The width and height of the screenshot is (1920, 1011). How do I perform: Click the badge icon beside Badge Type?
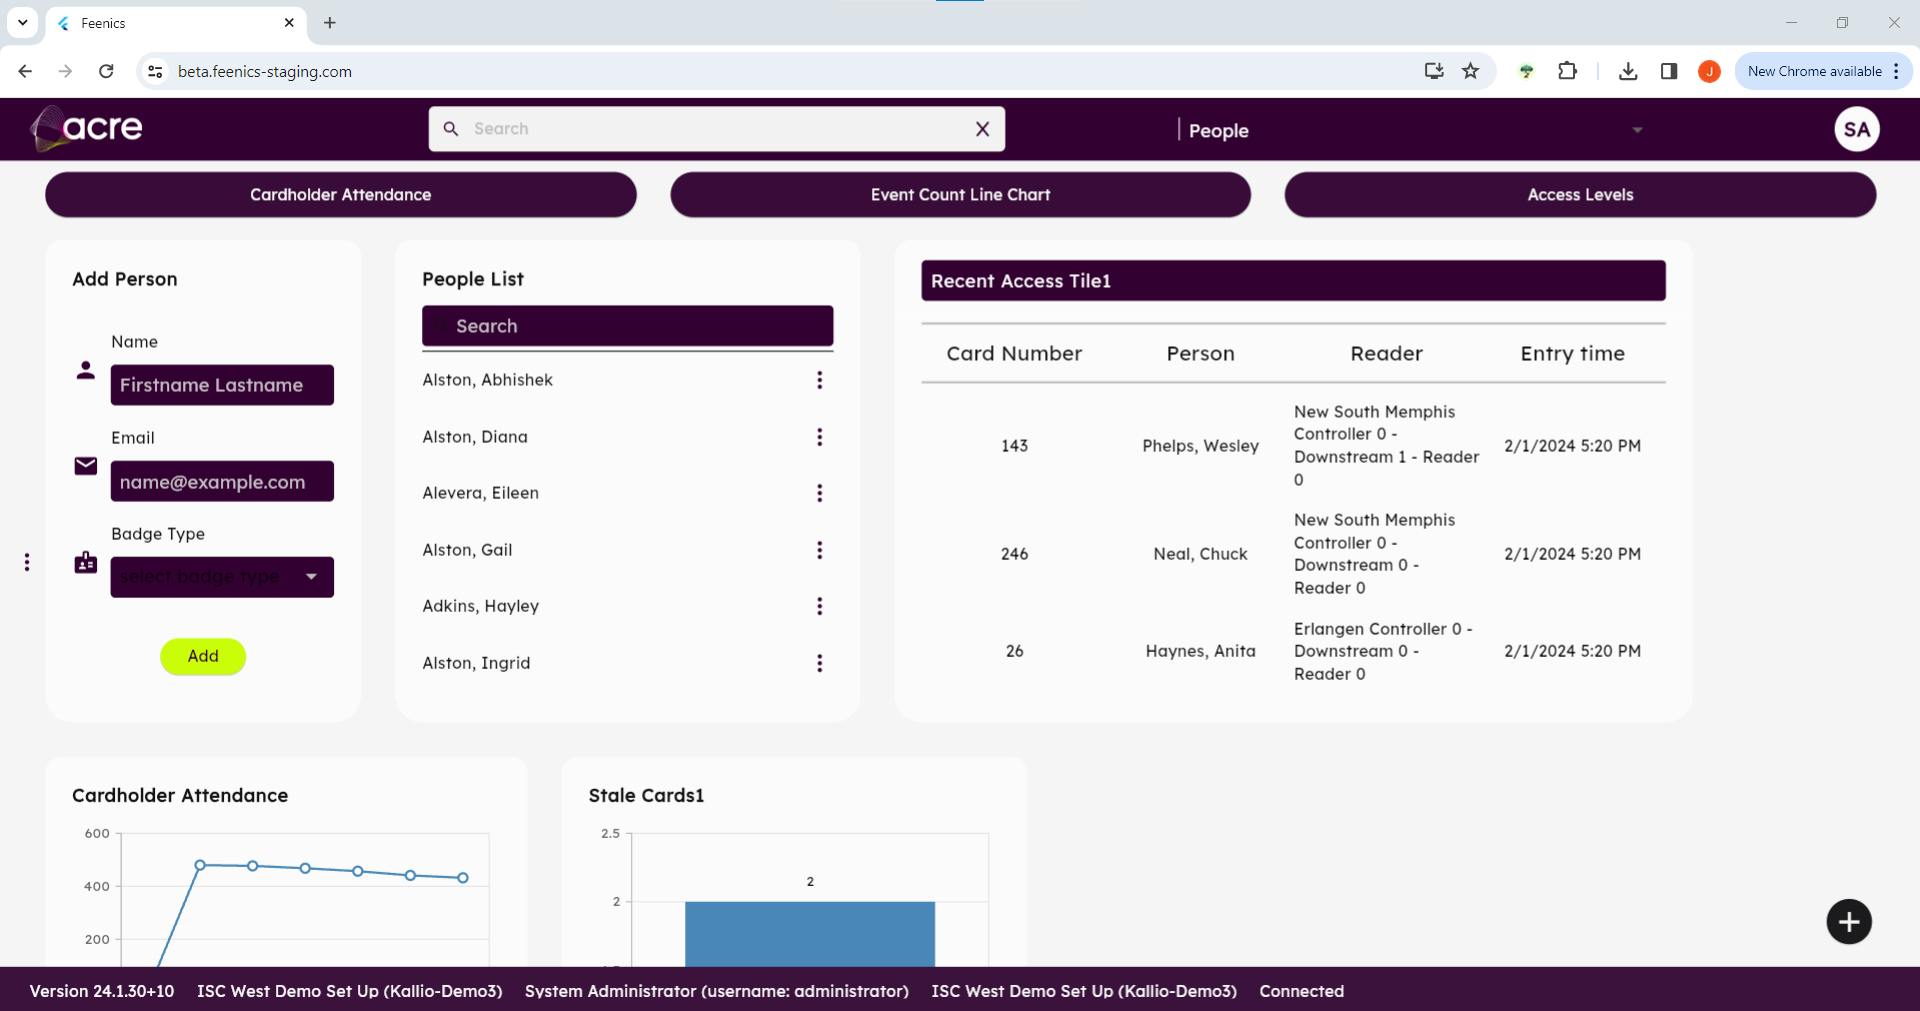point(85,562)
